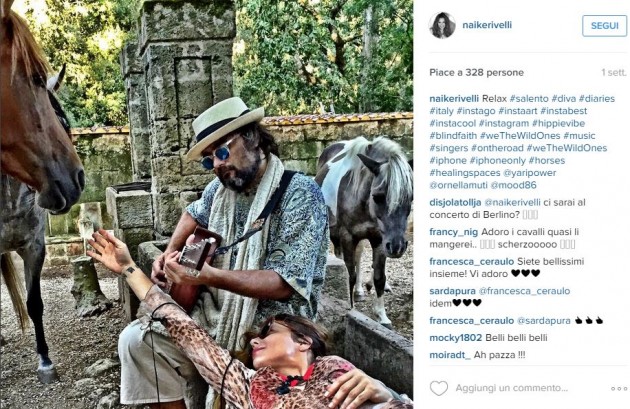Open naikerivelli username link in header
Image resolution: width=630 pixels, height=409 pixels.
pyautogui.click(x=487, y=25)
